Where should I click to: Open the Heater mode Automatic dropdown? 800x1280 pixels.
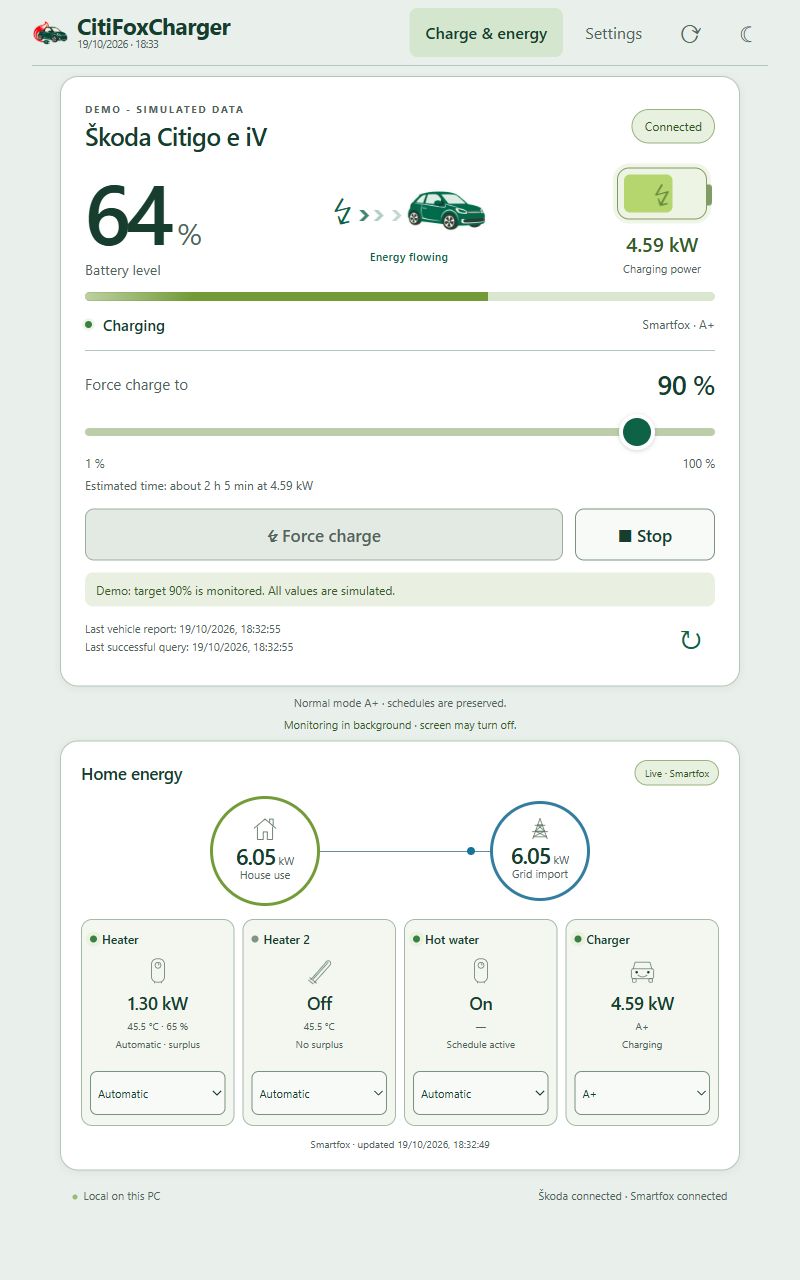click(x=158, y=1094)
